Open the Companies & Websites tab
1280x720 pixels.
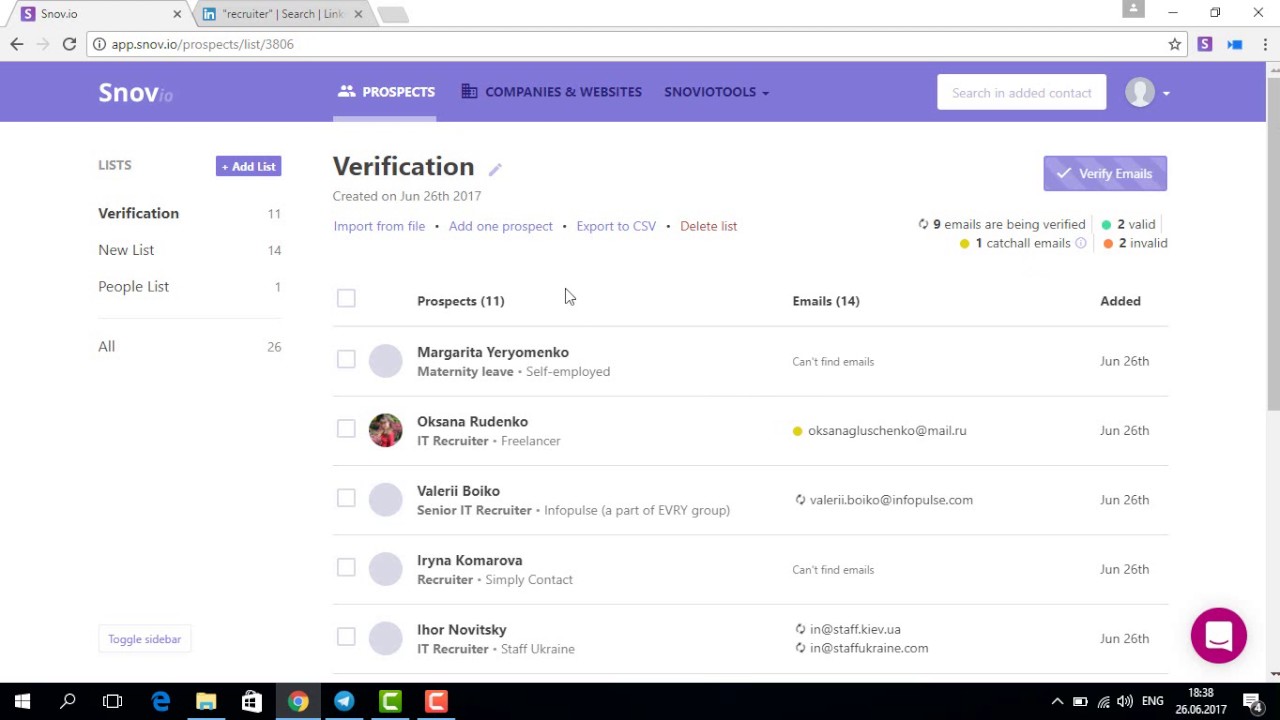point(551,92)
